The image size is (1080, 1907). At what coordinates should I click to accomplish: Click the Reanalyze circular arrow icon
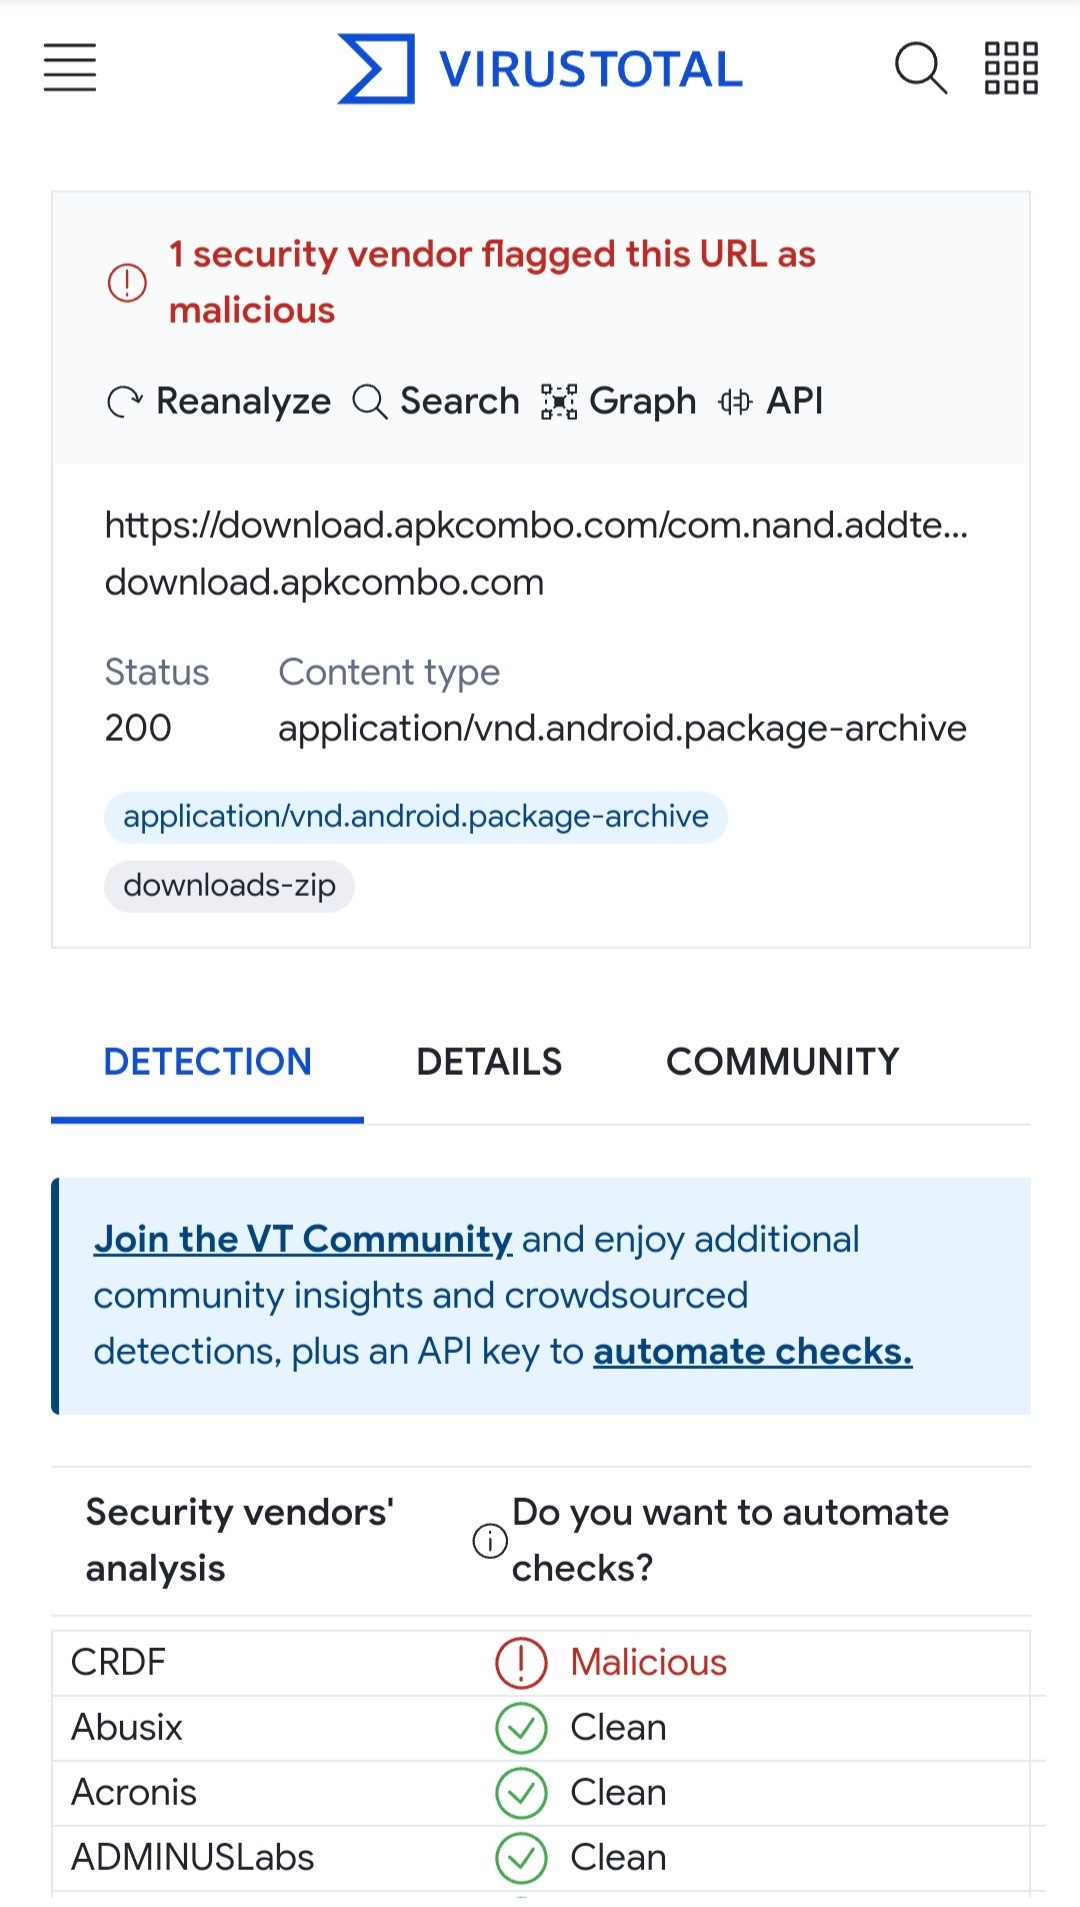tap(125, 402)
